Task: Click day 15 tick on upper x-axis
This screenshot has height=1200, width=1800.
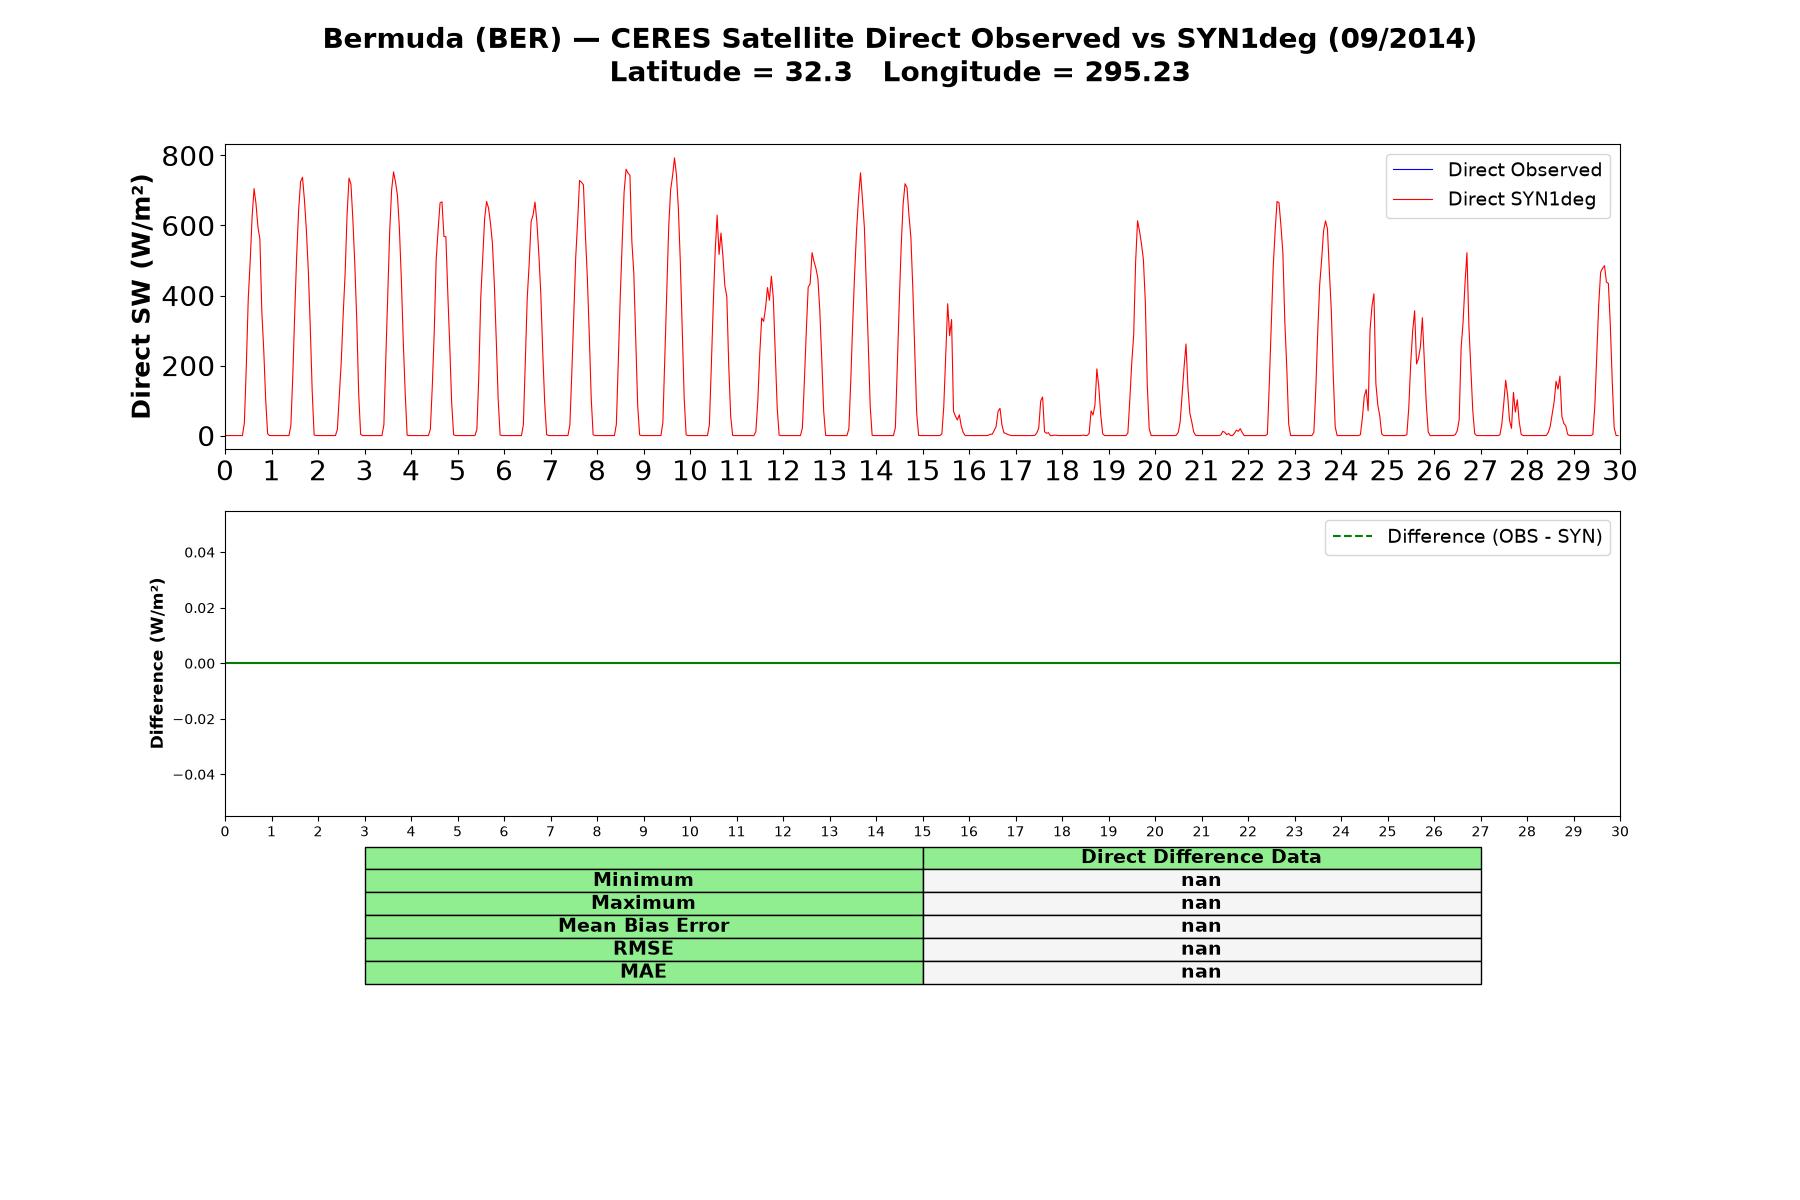Action: [x=922, y=470]
